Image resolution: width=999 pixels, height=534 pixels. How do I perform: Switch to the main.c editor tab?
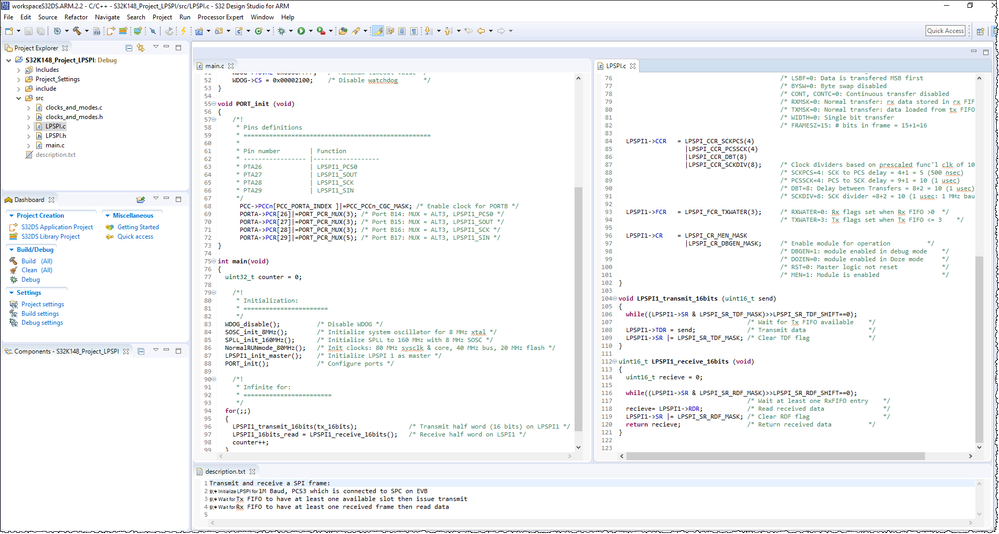214,66
